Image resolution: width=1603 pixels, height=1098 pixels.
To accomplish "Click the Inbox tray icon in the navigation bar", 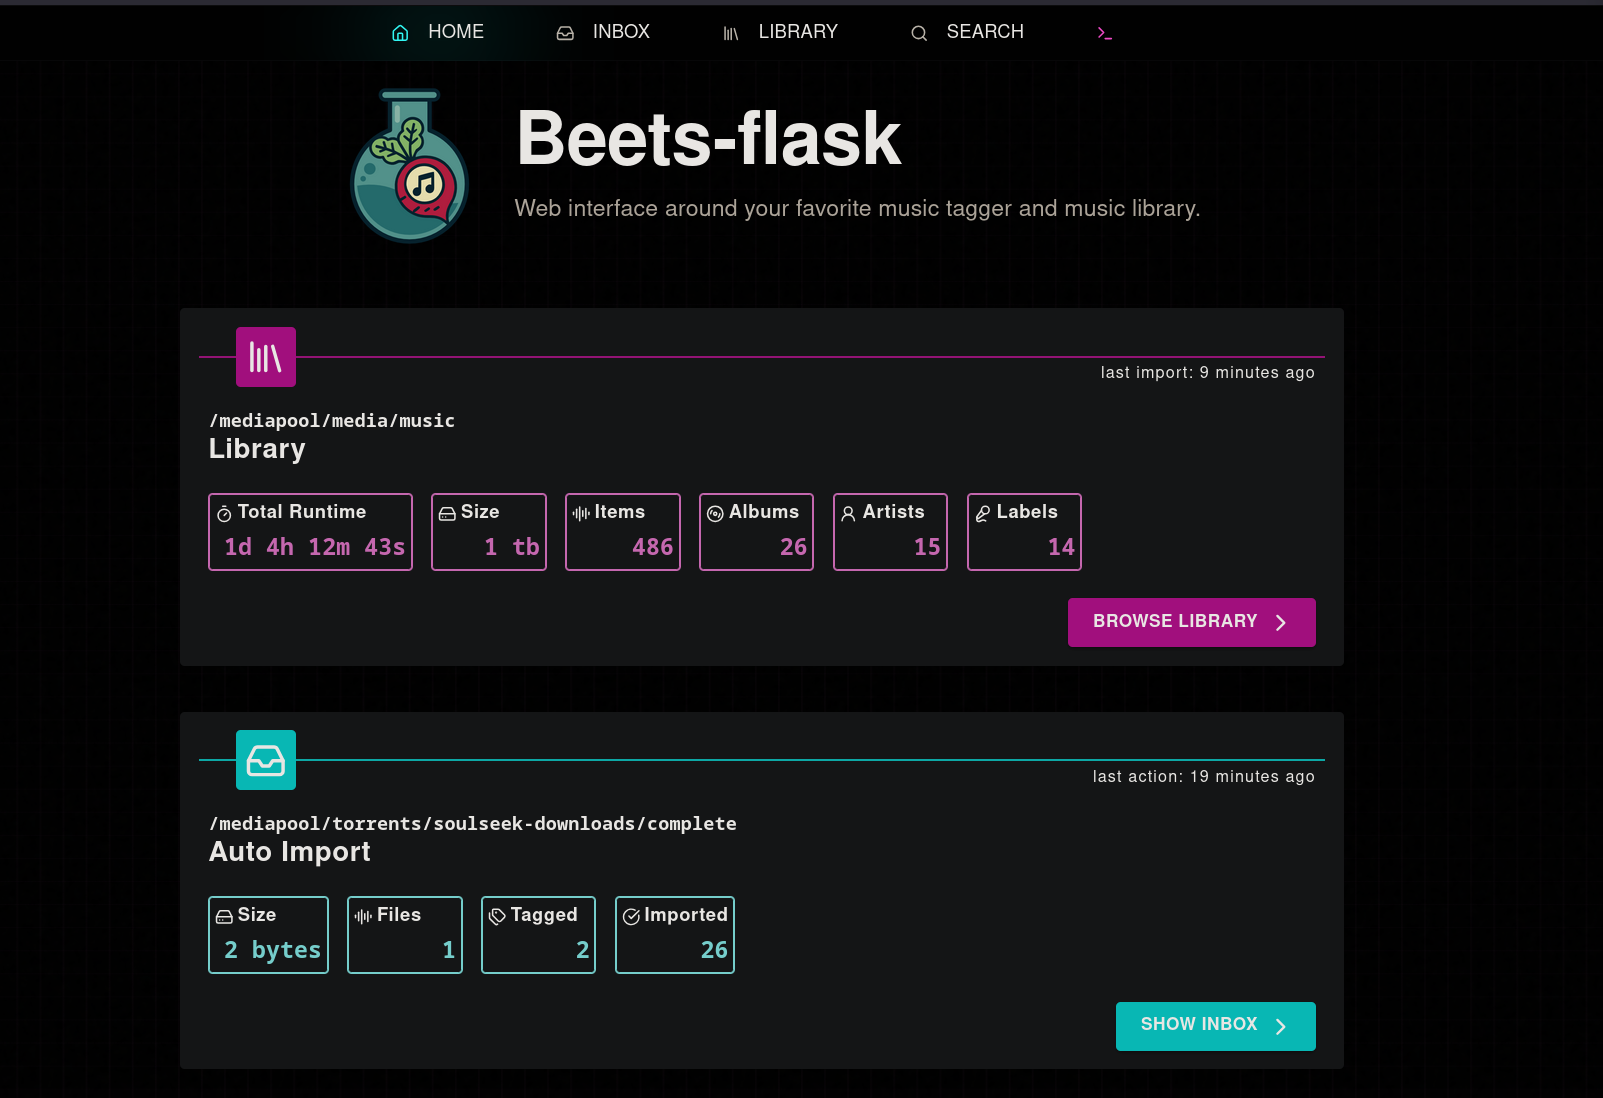I will pos(565,32).
